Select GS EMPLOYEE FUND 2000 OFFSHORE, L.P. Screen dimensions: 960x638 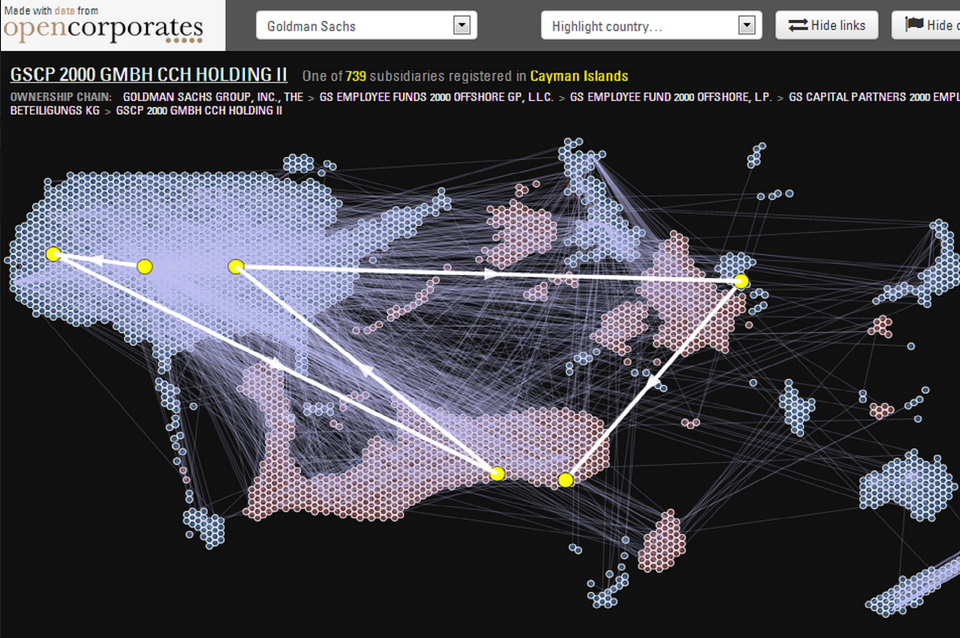[x=670, y=97]
